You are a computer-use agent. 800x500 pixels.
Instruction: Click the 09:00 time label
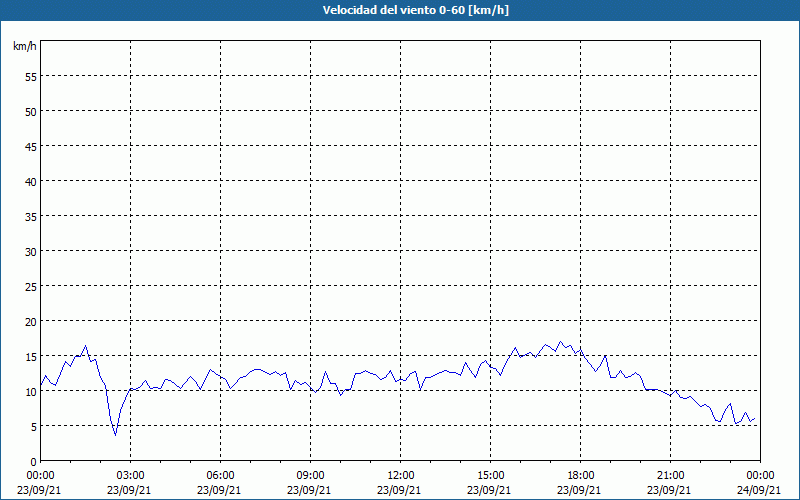[x=310, y=476]
